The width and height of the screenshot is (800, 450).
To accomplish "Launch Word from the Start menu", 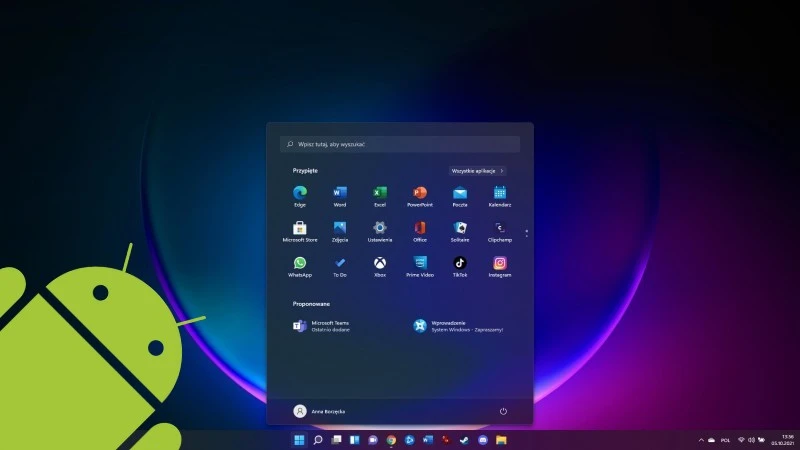I will tap(340, 196).
